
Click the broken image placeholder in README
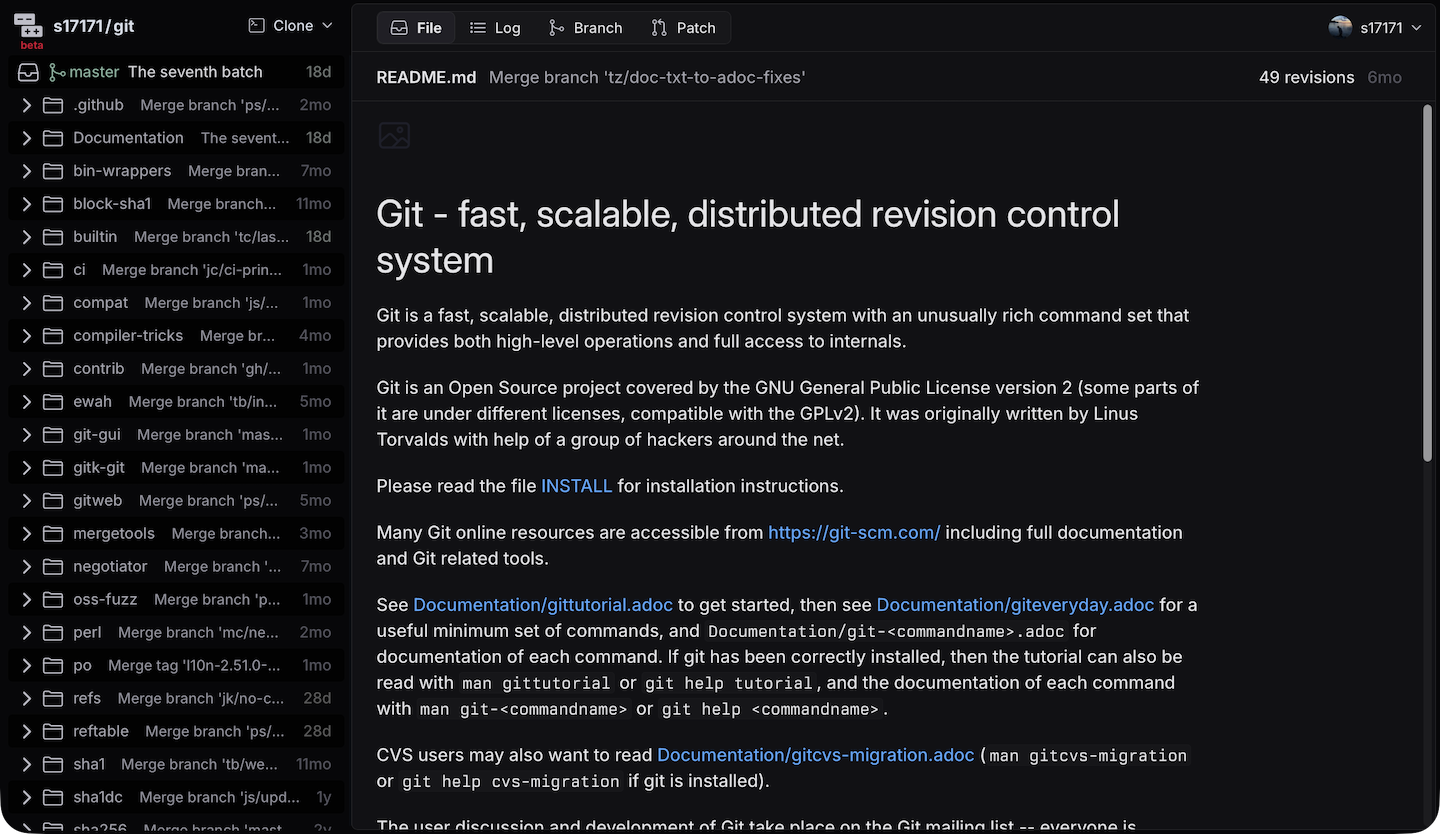click(x=394, y=136)
